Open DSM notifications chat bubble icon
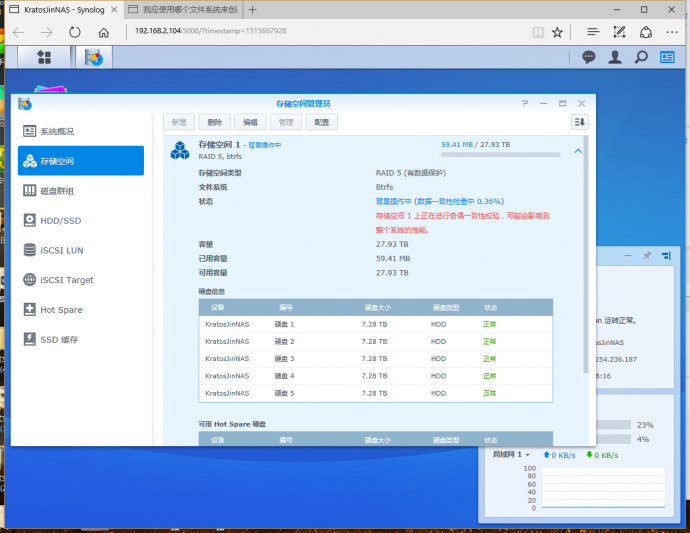This screenshot has width=690, height=533. tap(589, 58)
